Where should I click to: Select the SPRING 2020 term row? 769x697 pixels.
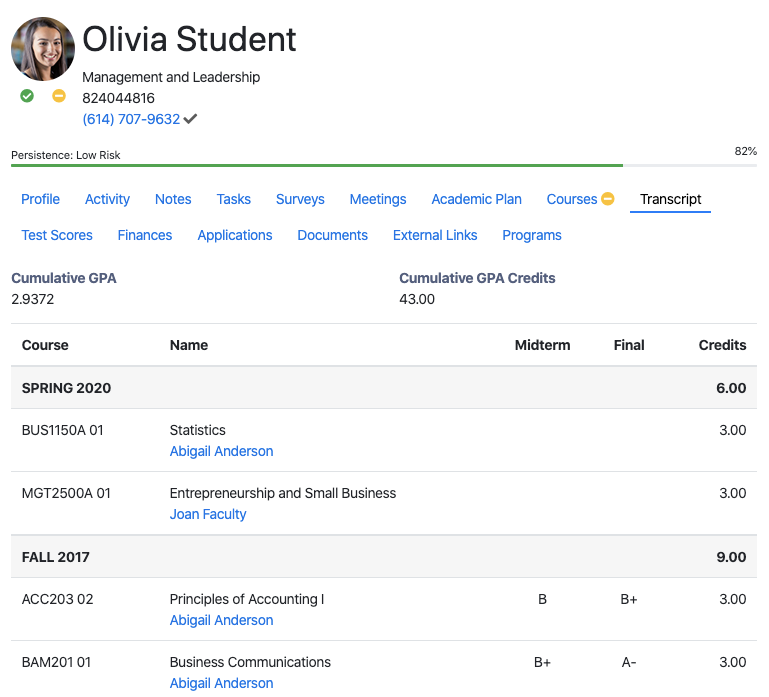tap(384, 387)
